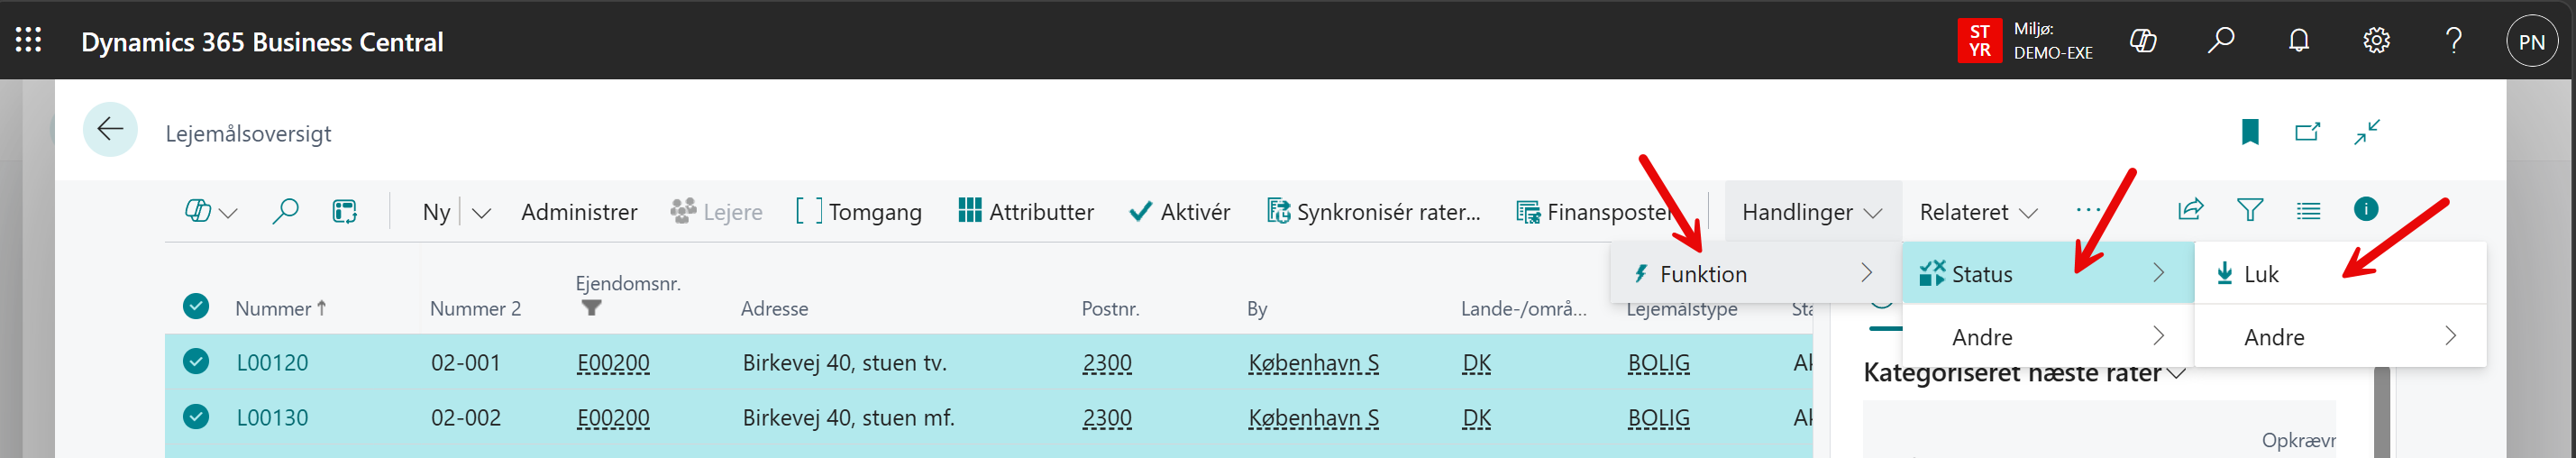Click the Aktivér action button

(1179, 212)
